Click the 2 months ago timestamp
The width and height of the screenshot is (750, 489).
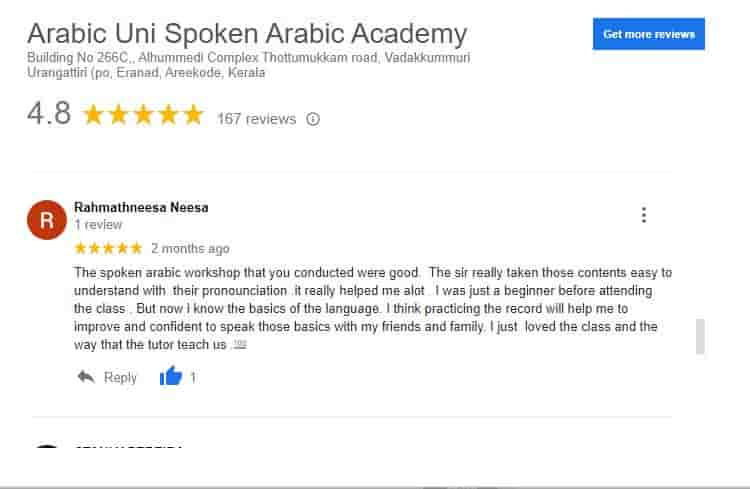pos(190,249)
